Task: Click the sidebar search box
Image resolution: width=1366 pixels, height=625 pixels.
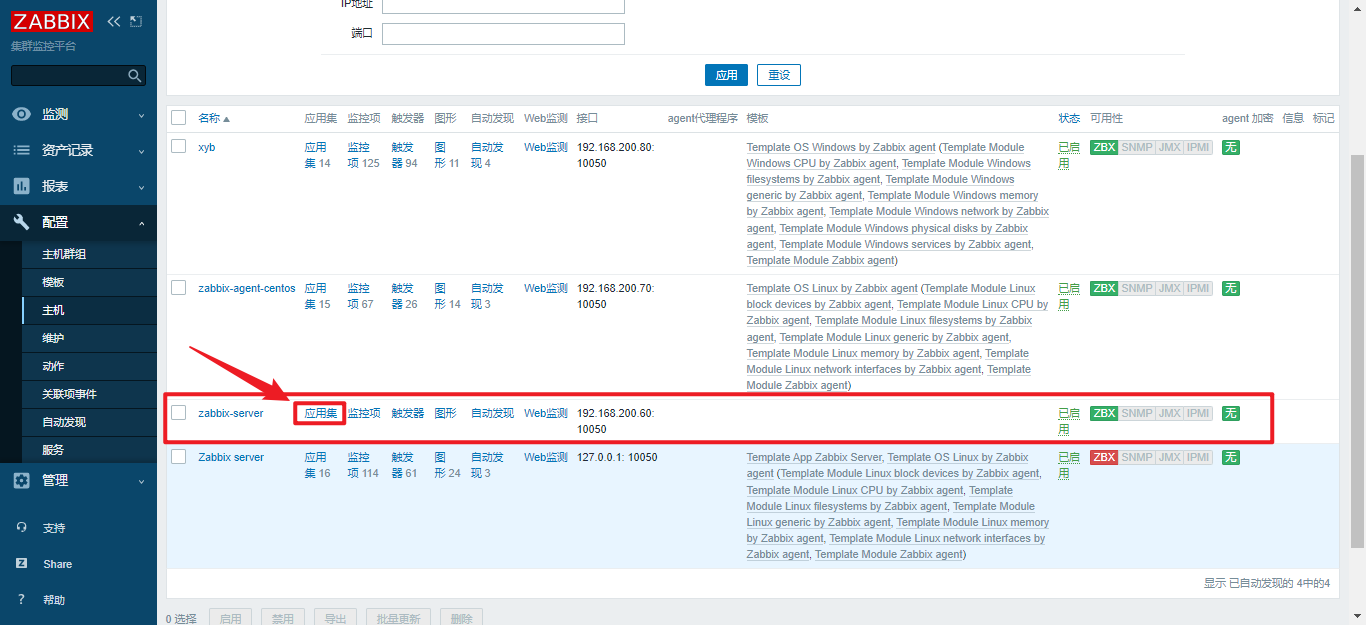Action: (78, 76)
